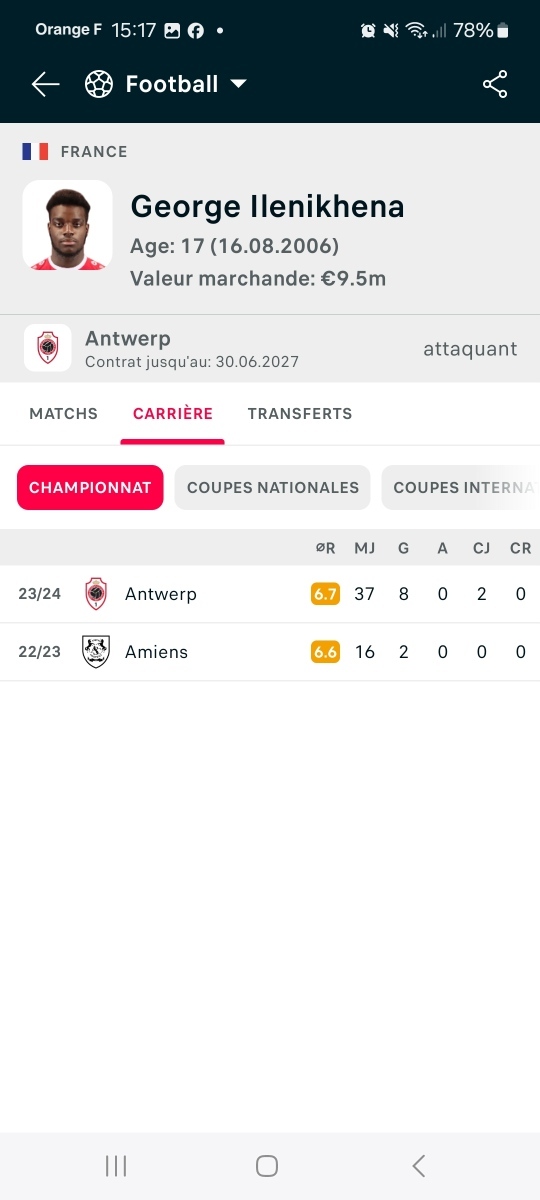The width and height of the screenshot is (540, 1200).
Task: Select the CHAMPIONNAT filter chip
Action: point(90,488)
